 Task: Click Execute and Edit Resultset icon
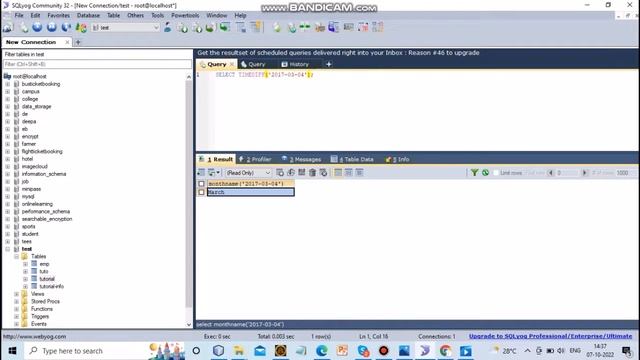(66, 27)
